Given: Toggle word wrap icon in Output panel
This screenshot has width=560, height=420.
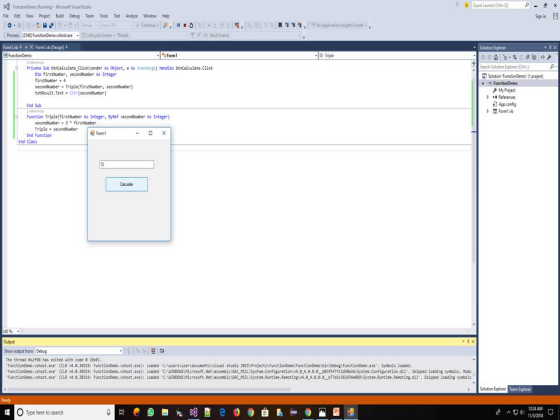Looking at the screenshot, I should tap(162, 351).
